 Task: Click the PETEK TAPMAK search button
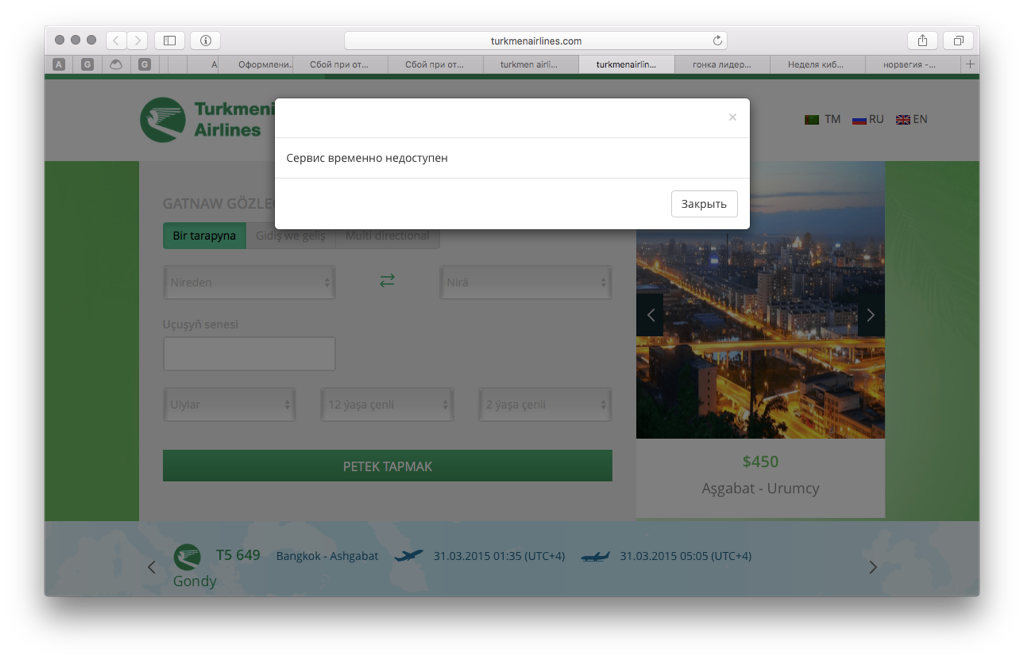(x=387, y=466)
